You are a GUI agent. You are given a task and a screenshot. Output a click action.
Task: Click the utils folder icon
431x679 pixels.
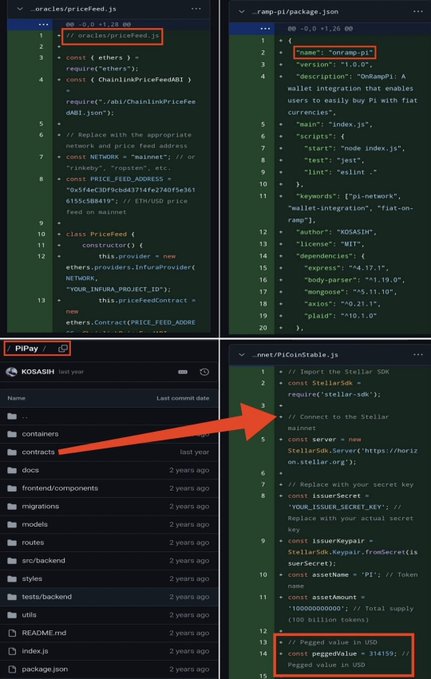click(12, 615)
